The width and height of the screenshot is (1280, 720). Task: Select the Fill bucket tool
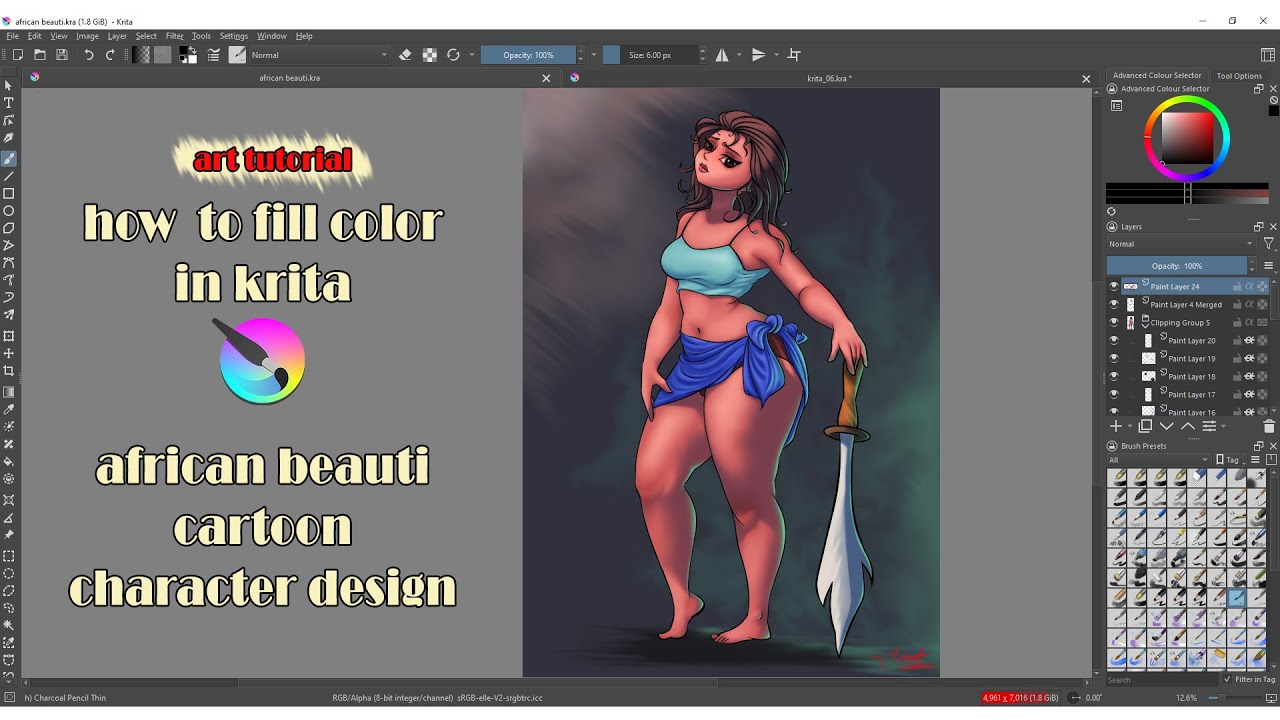pos(9,462)
